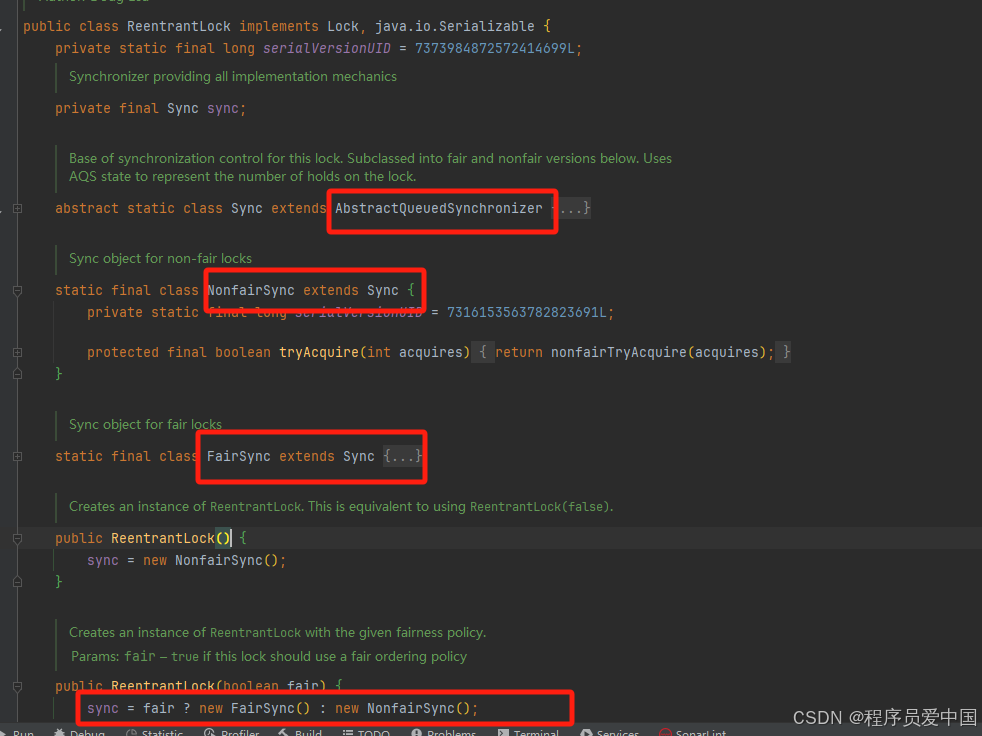
Task: Click the serialVersionUID field in ReentrantLock
Action: tap(326, 48)
